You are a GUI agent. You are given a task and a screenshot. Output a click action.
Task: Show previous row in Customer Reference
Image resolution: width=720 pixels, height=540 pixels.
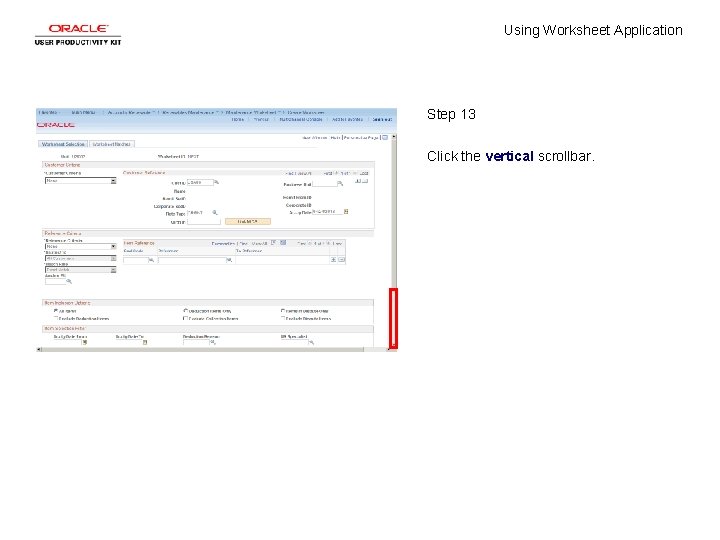point(337,173)
